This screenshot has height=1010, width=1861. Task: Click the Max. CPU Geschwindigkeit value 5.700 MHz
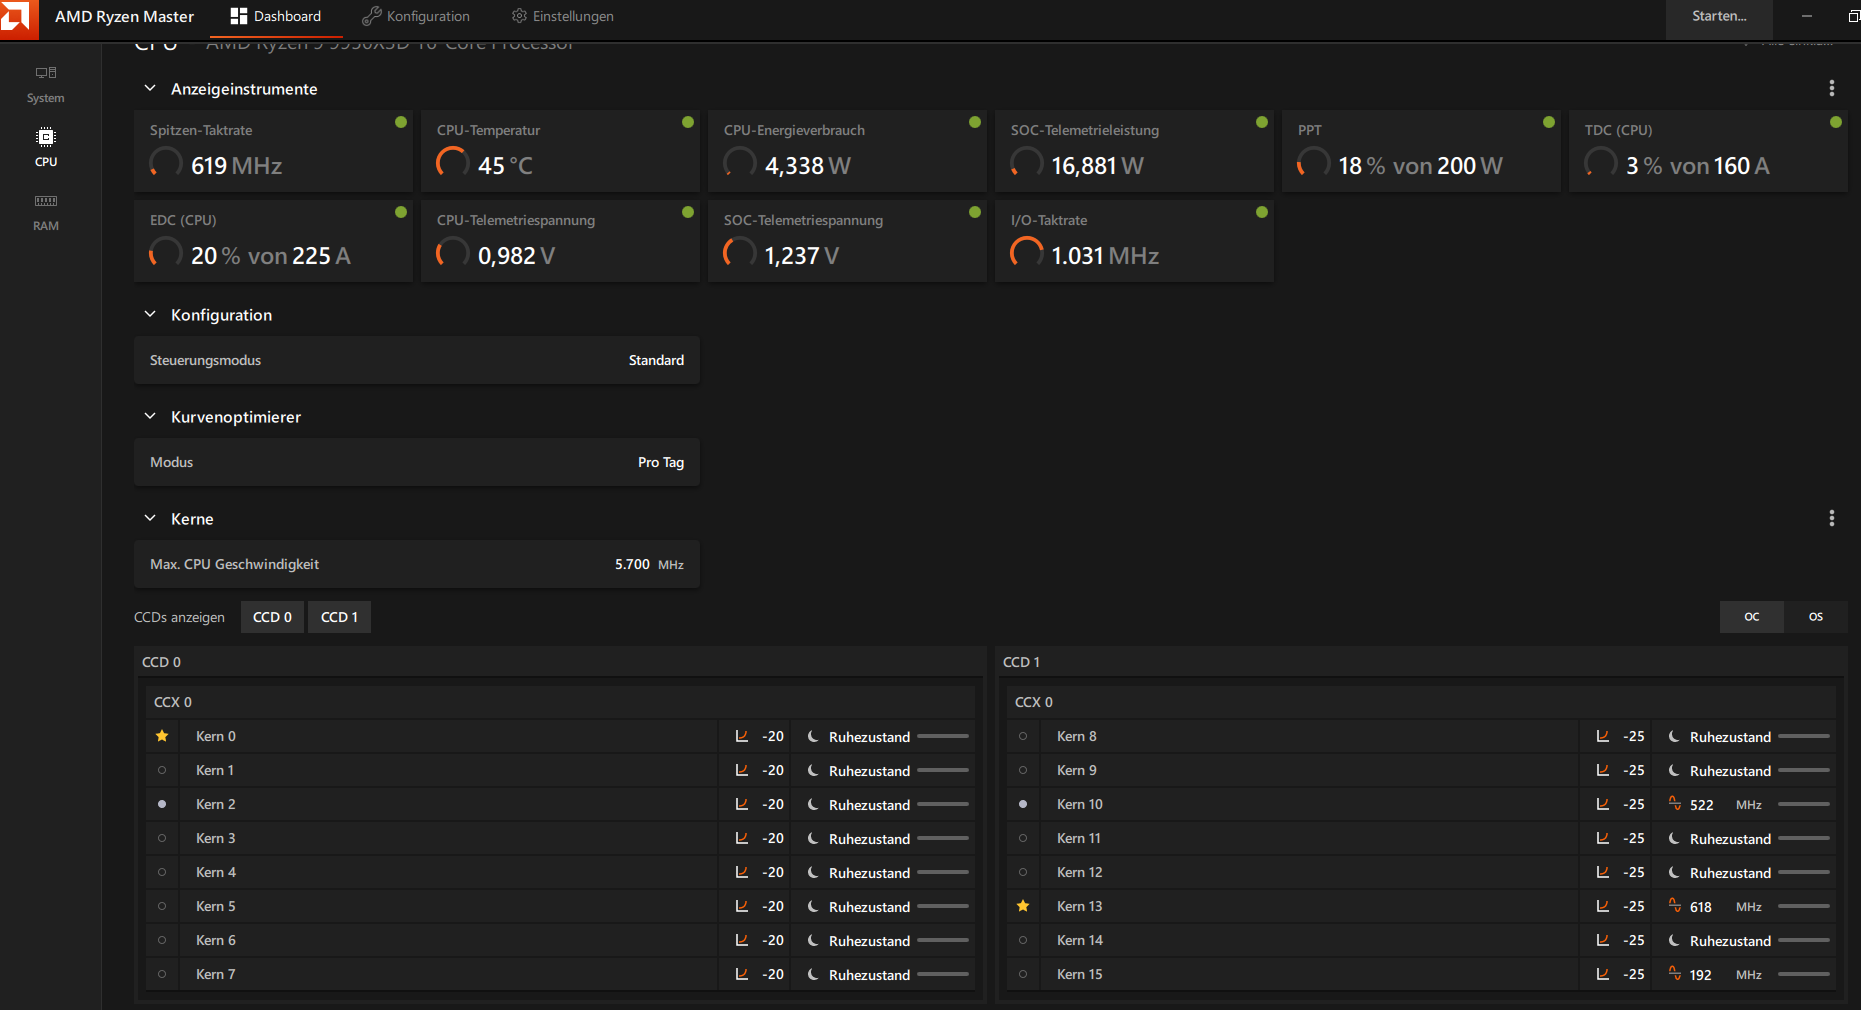click(x=649, y=565)
